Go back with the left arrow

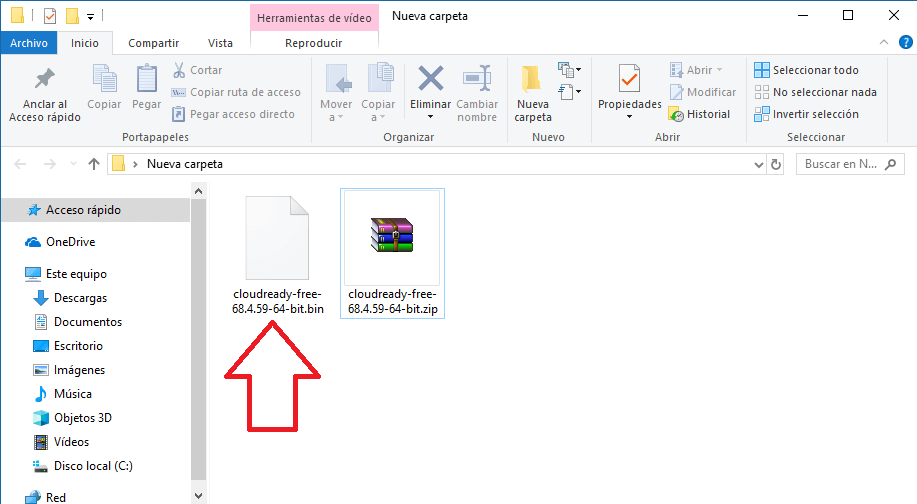(20, 164)
